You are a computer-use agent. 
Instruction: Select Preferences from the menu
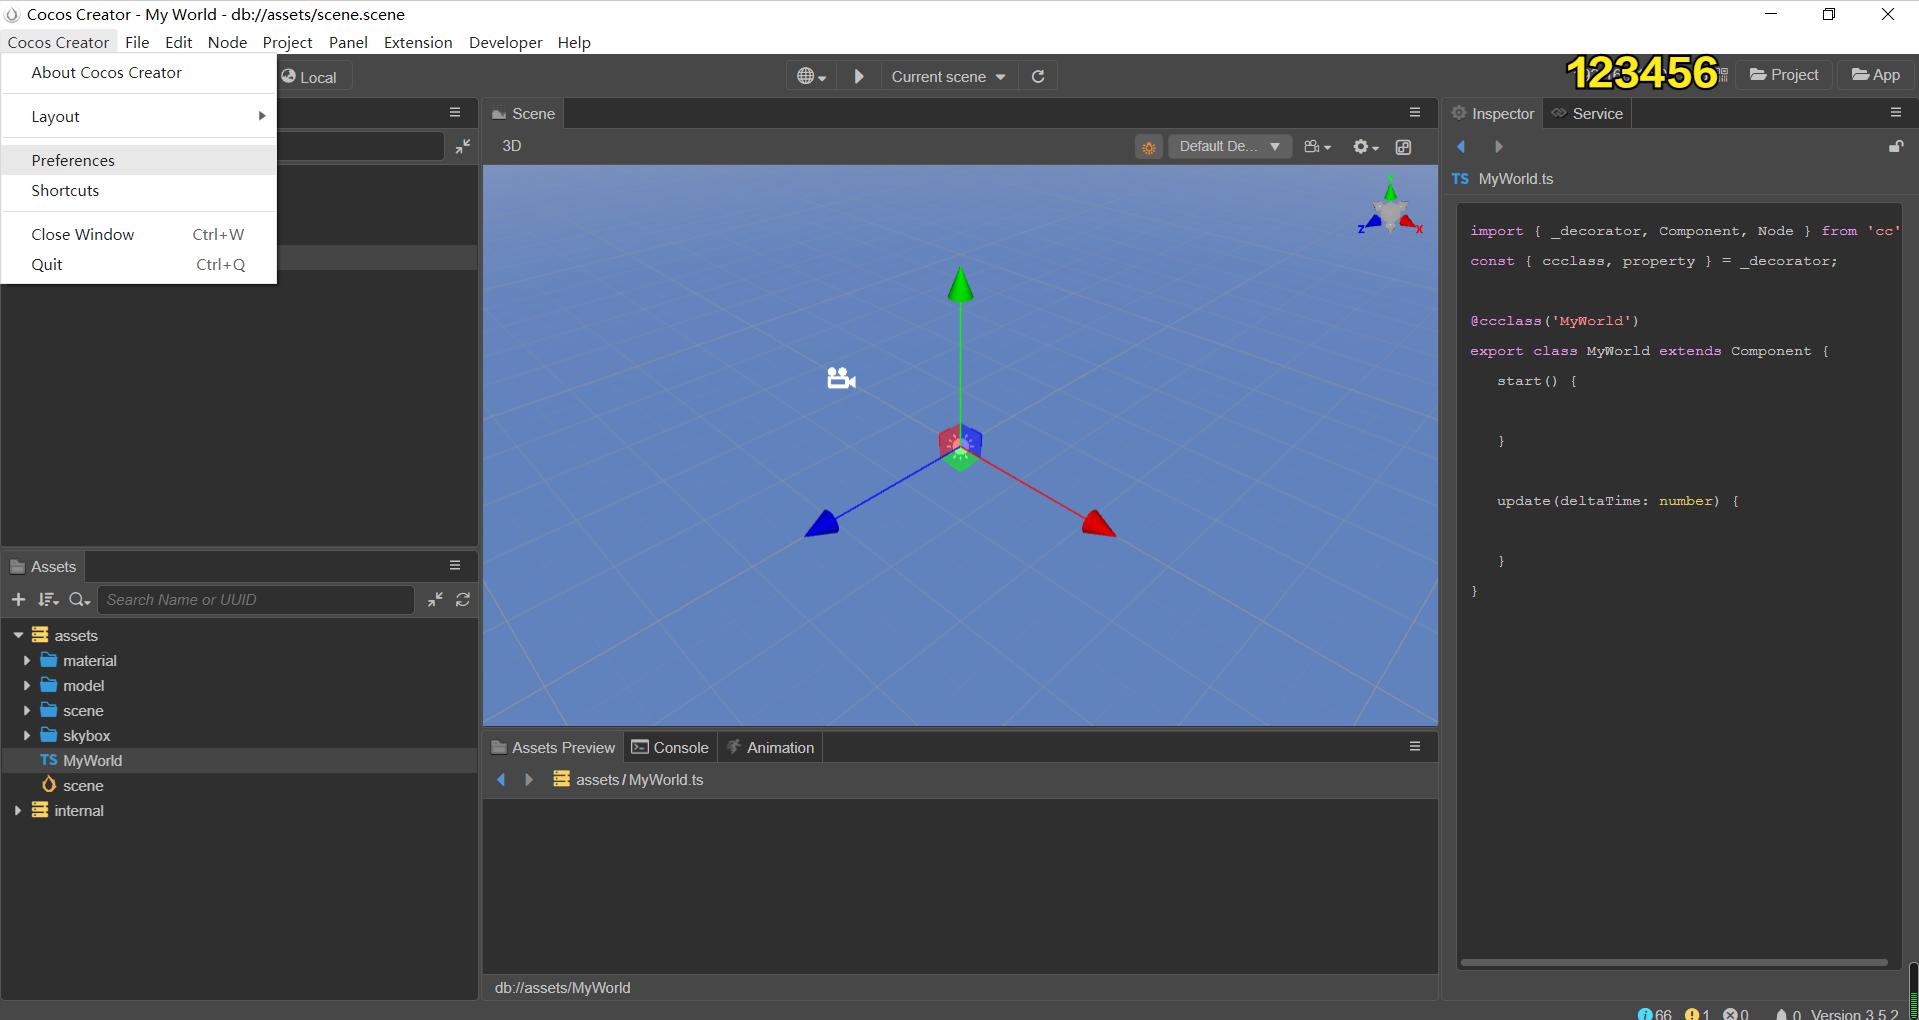click(x=73, y=161)
